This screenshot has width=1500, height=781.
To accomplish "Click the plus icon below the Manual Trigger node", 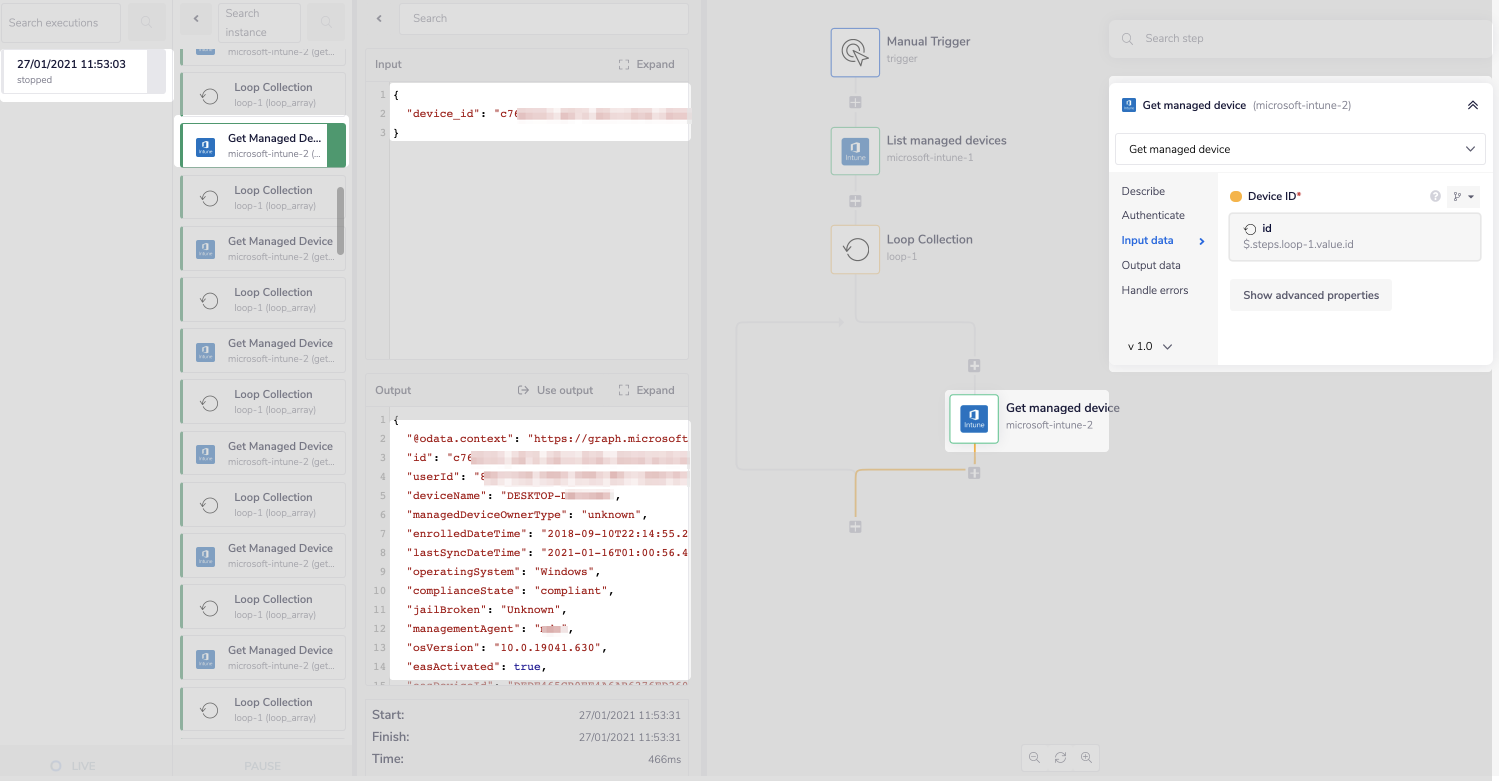I will click(x=855, y=101).
